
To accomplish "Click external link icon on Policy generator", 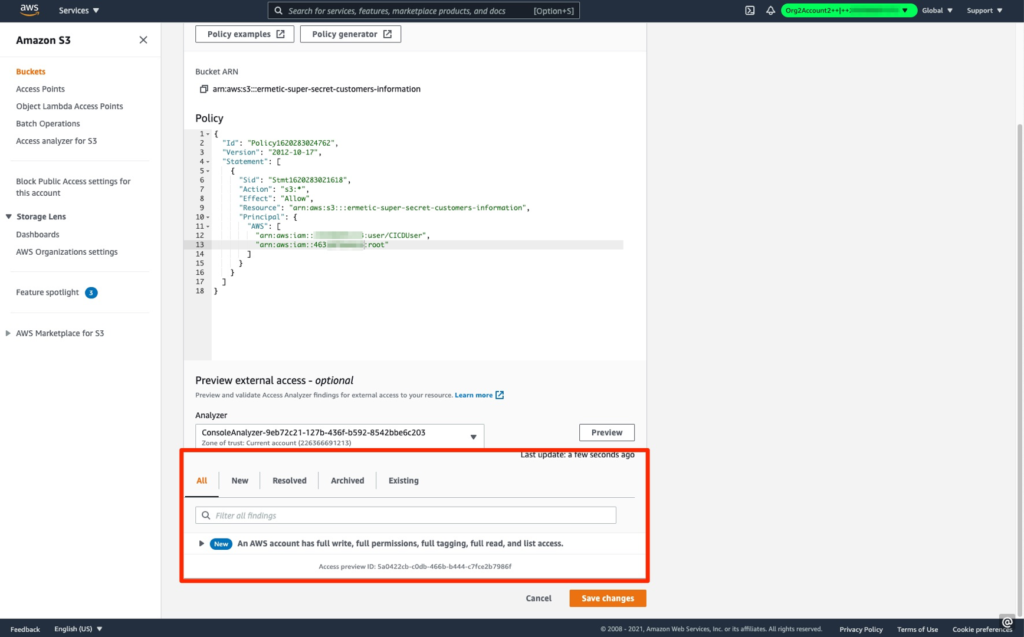I will click(x=387, y=34).
